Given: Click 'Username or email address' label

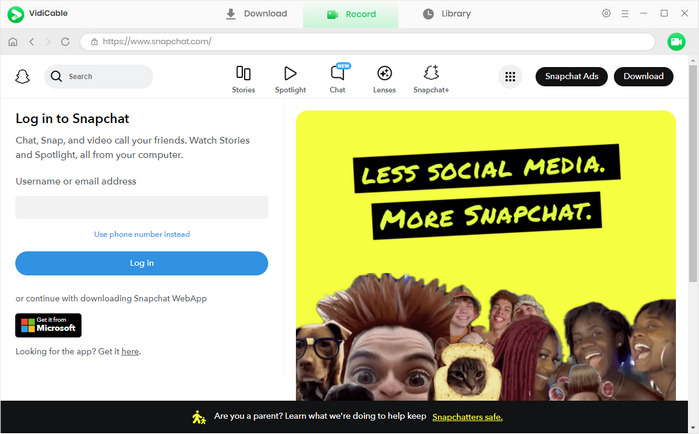Looking at the screenshot, I should point(76,181).
